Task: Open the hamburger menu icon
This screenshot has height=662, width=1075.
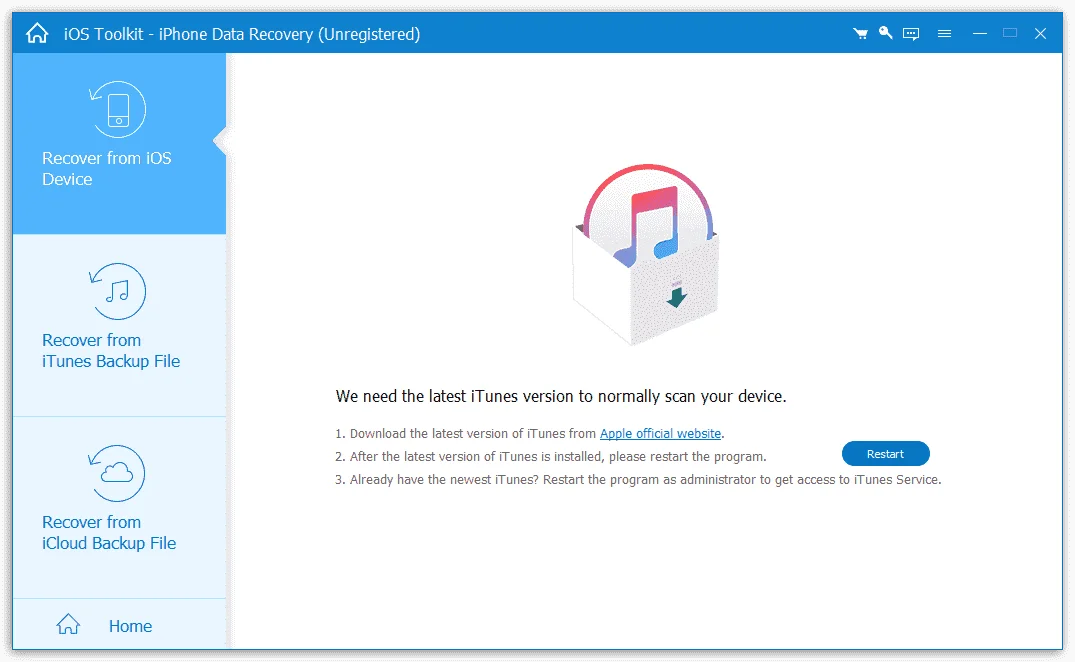Action: click(944, 34)
